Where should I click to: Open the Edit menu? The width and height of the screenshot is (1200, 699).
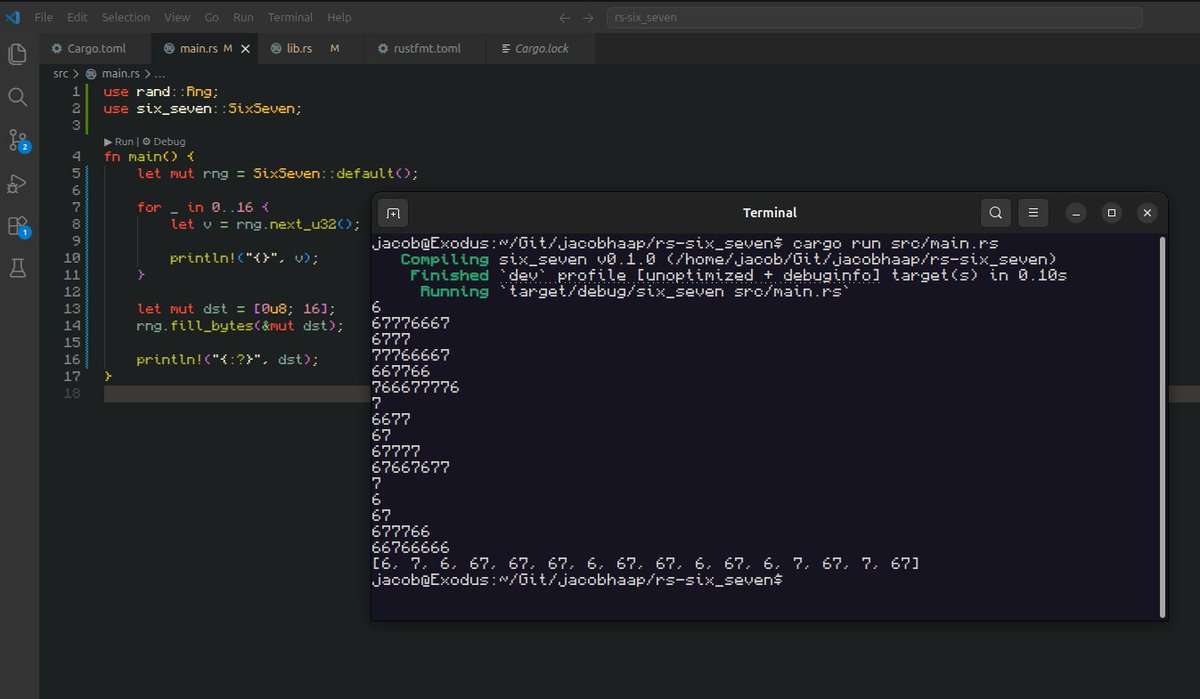coord(77,17)
